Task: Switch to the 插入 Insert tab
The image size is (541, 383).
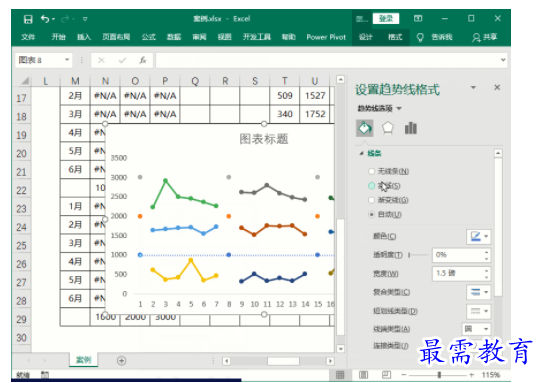Action: coord(84,37)
